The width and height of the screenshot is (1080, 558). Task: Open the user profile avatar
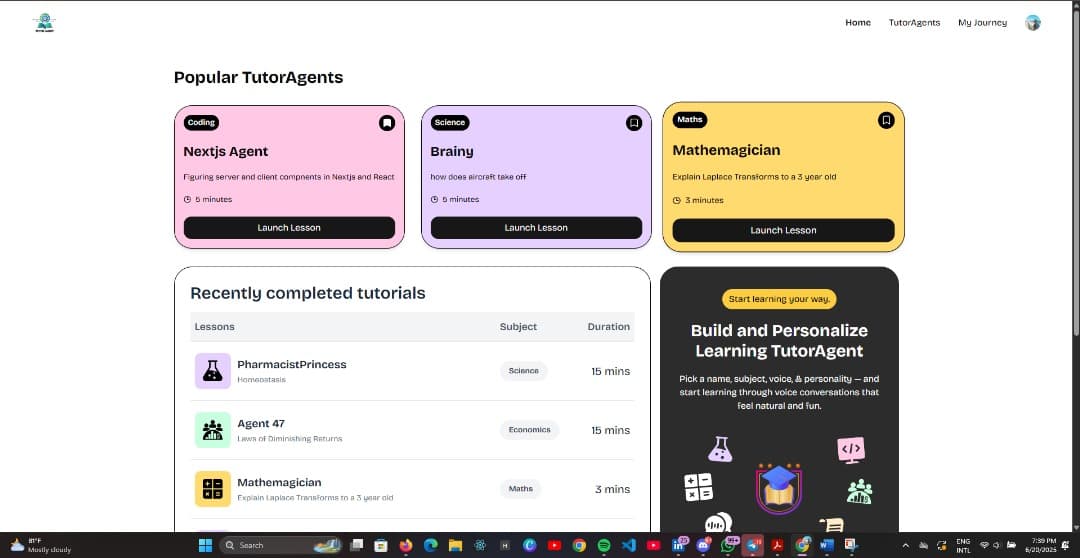point(1033,22)
